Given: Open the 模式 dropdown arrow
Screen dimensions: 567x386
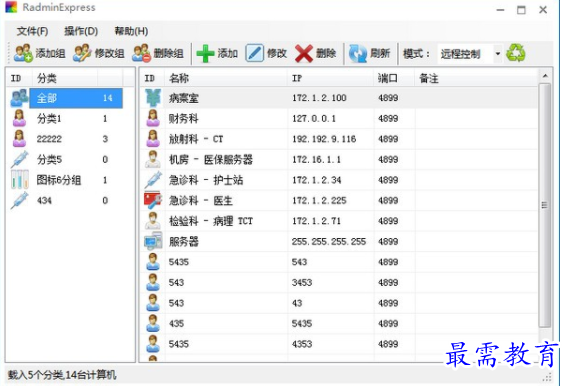Looking at the screenshot, I should (498, 54).
